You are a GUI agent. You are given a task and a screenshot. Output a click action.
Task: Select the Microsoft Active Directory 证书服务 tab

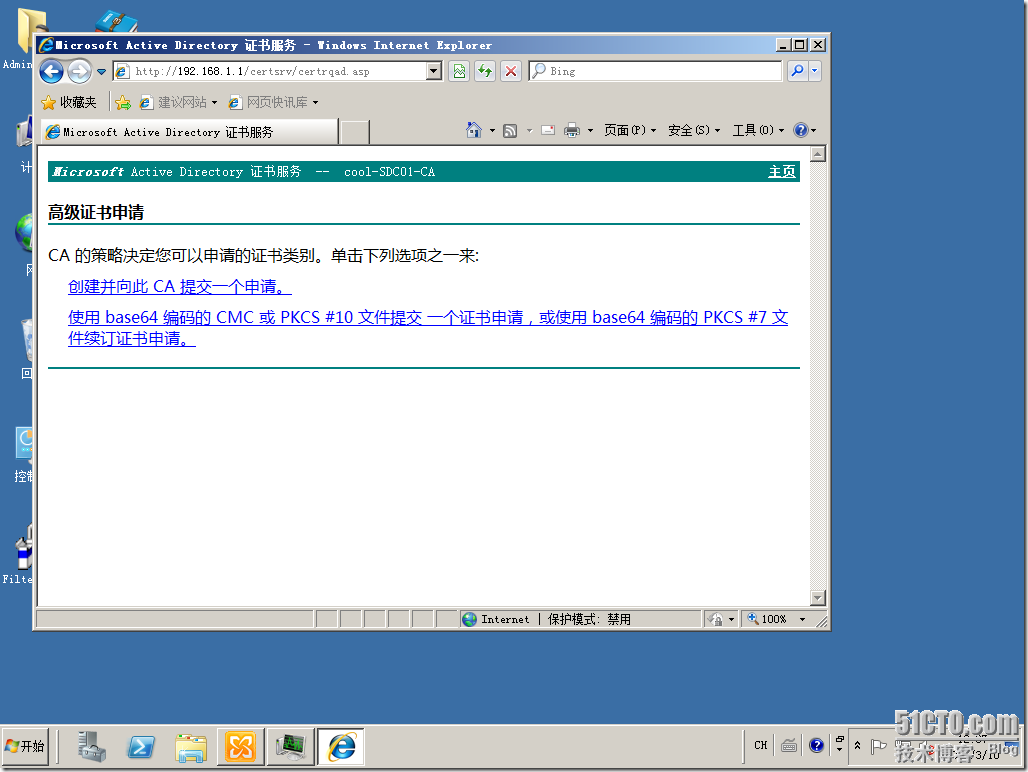tap(190, 131)
